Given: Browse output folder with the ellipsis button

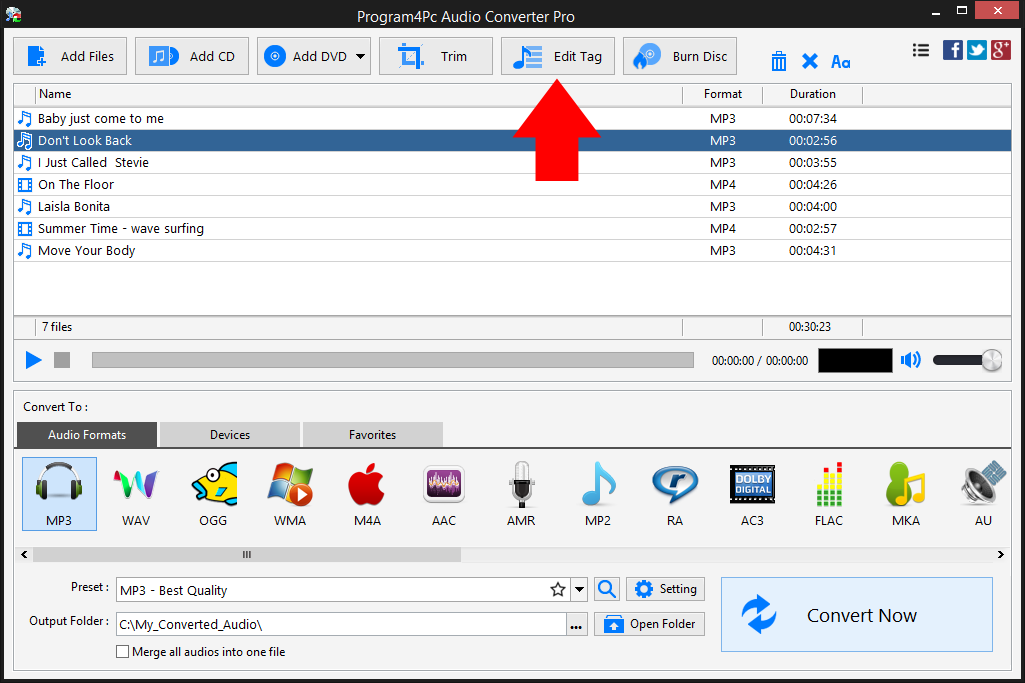Looking at the screenshot, I should pyautogui.click(x=575, y=622).
